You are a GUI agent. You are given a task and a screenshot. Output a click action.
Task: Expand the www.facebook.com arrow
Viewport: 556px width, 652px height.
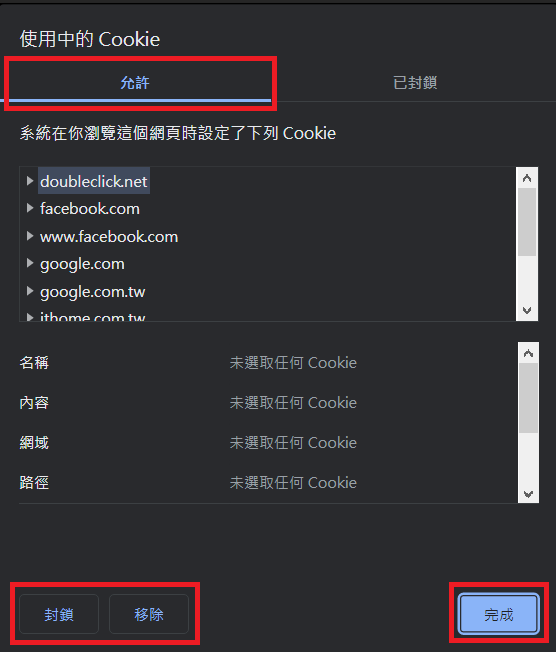pos(30,236)
